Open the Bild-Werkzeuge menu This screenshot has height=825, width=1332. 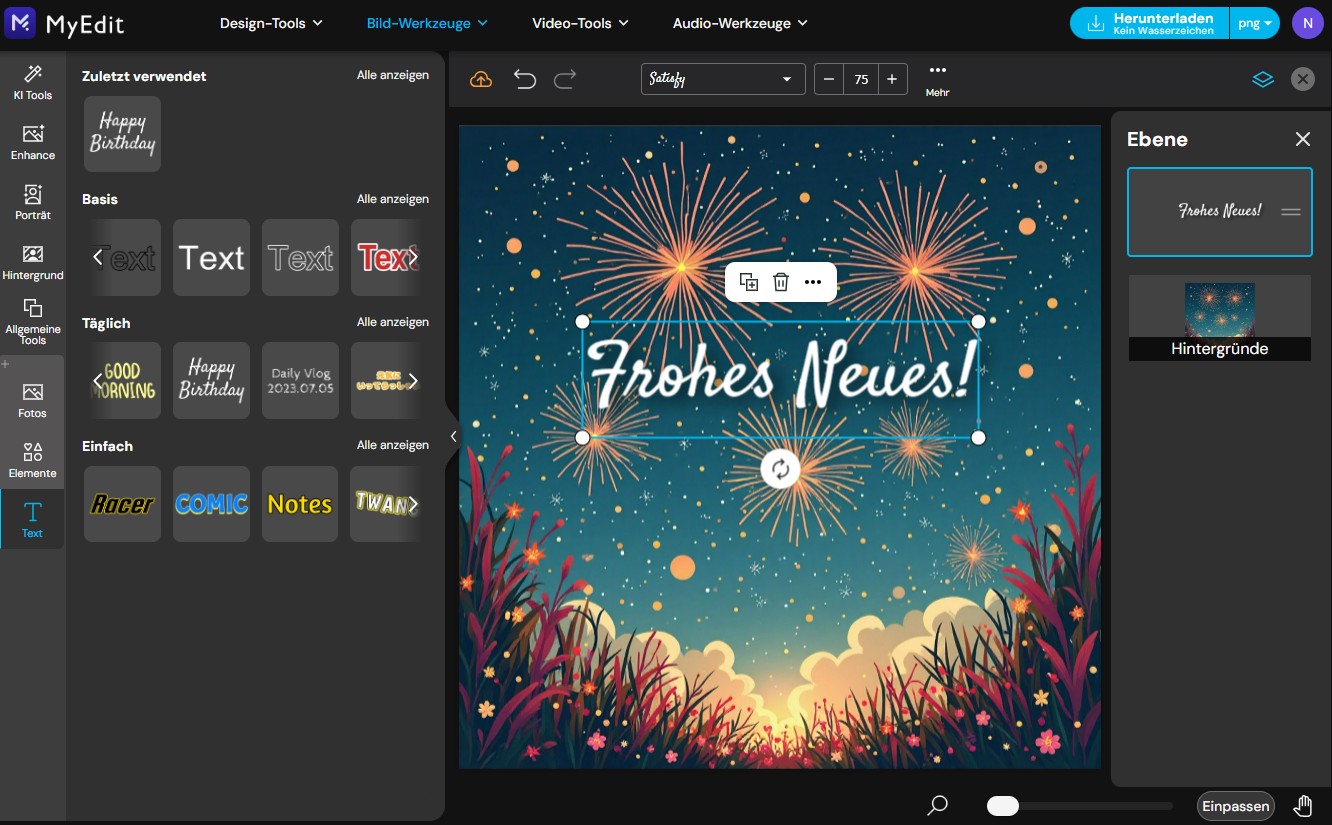pos(427,23)
